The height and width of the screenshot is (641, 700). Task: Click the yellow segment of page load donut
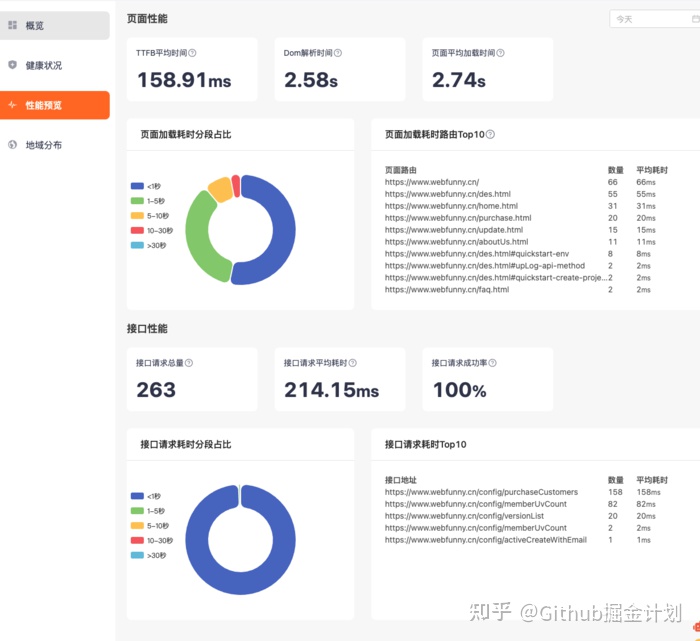tap(220, 189)
